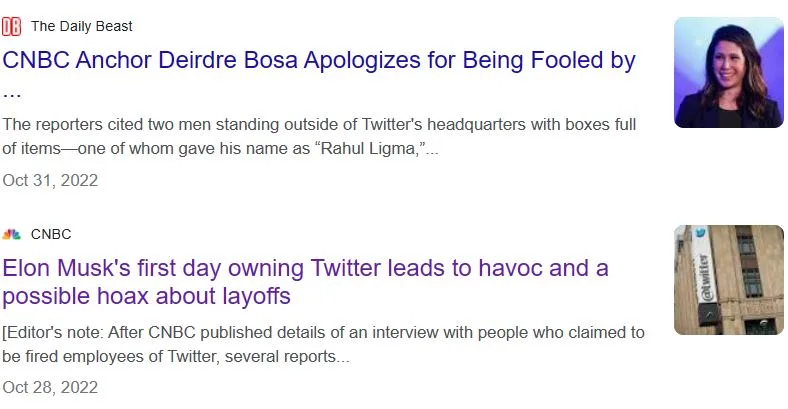Image resolution: width=788 pixels, height=409 pixels.
Task: Click the Oct 31, 2022 date
Action: (50, 180)
